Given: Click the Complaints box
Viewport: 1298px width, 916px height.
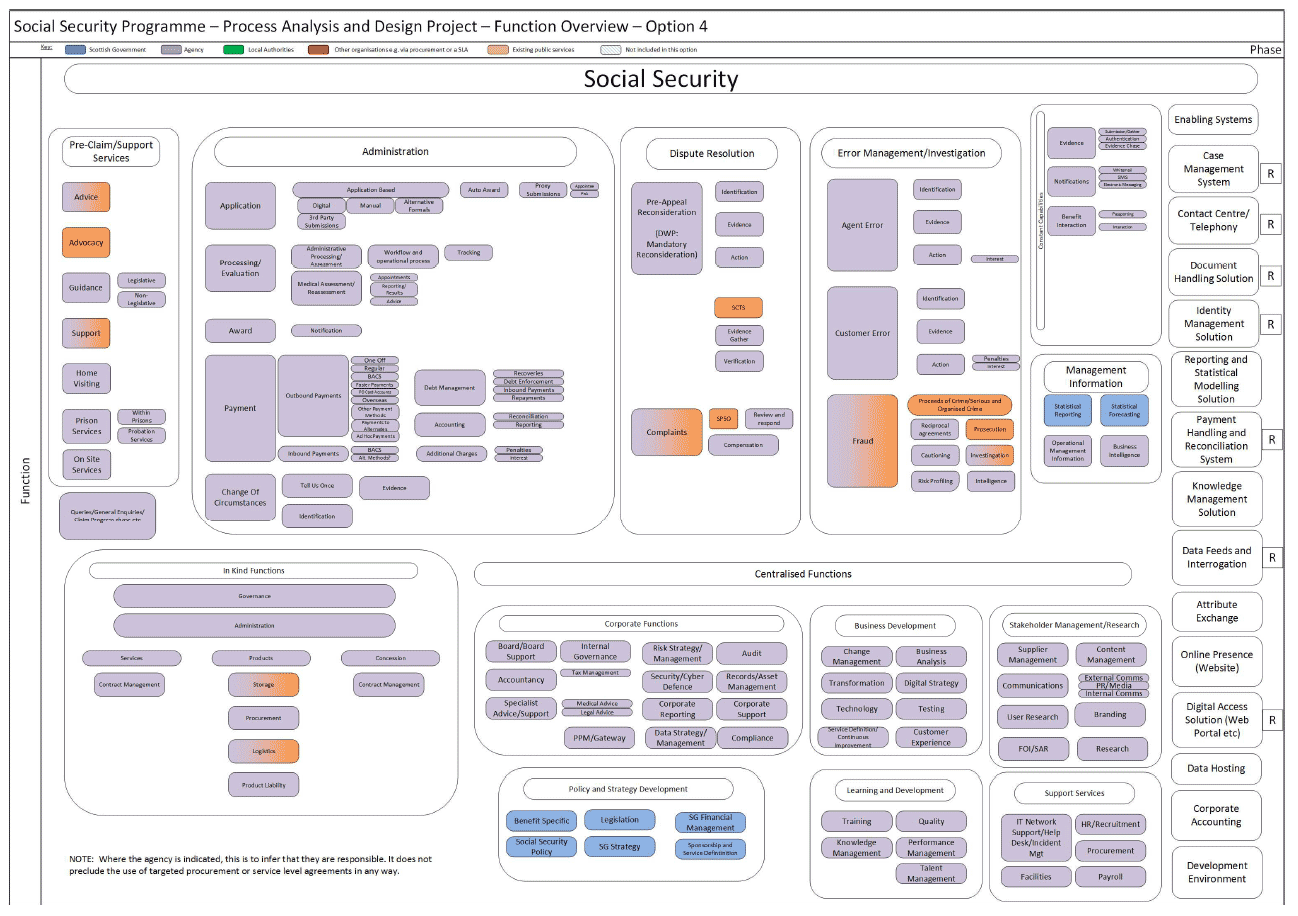Looking at the screenshot, I should [x=667, y=432].
